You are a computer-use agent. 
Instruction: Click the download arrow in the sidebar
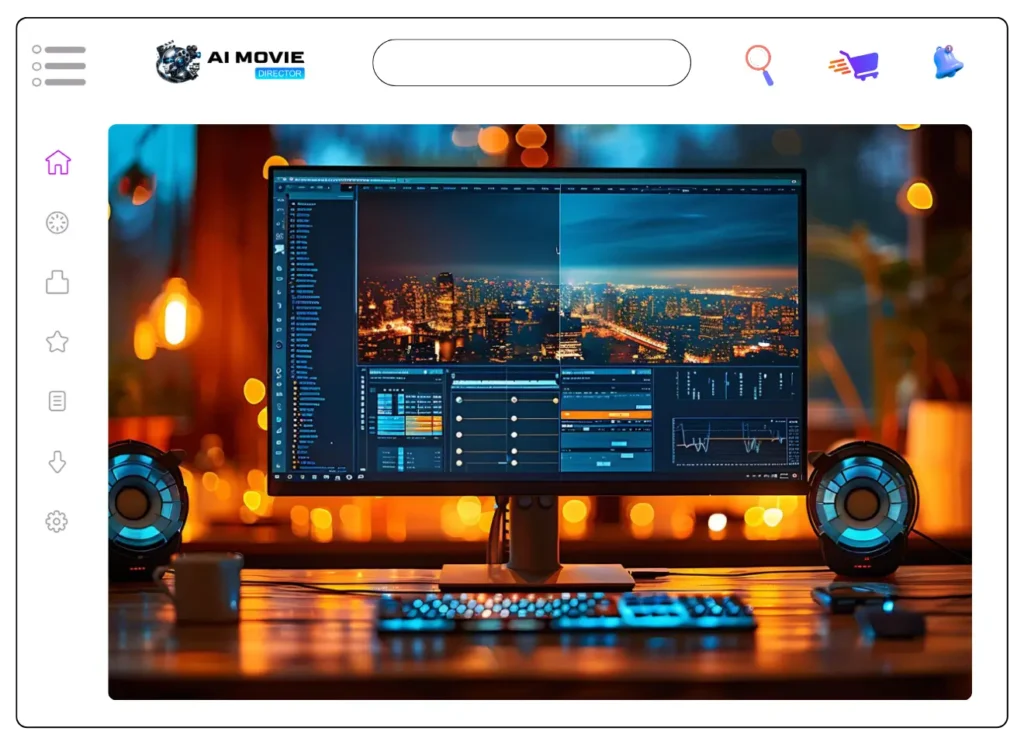57,462
